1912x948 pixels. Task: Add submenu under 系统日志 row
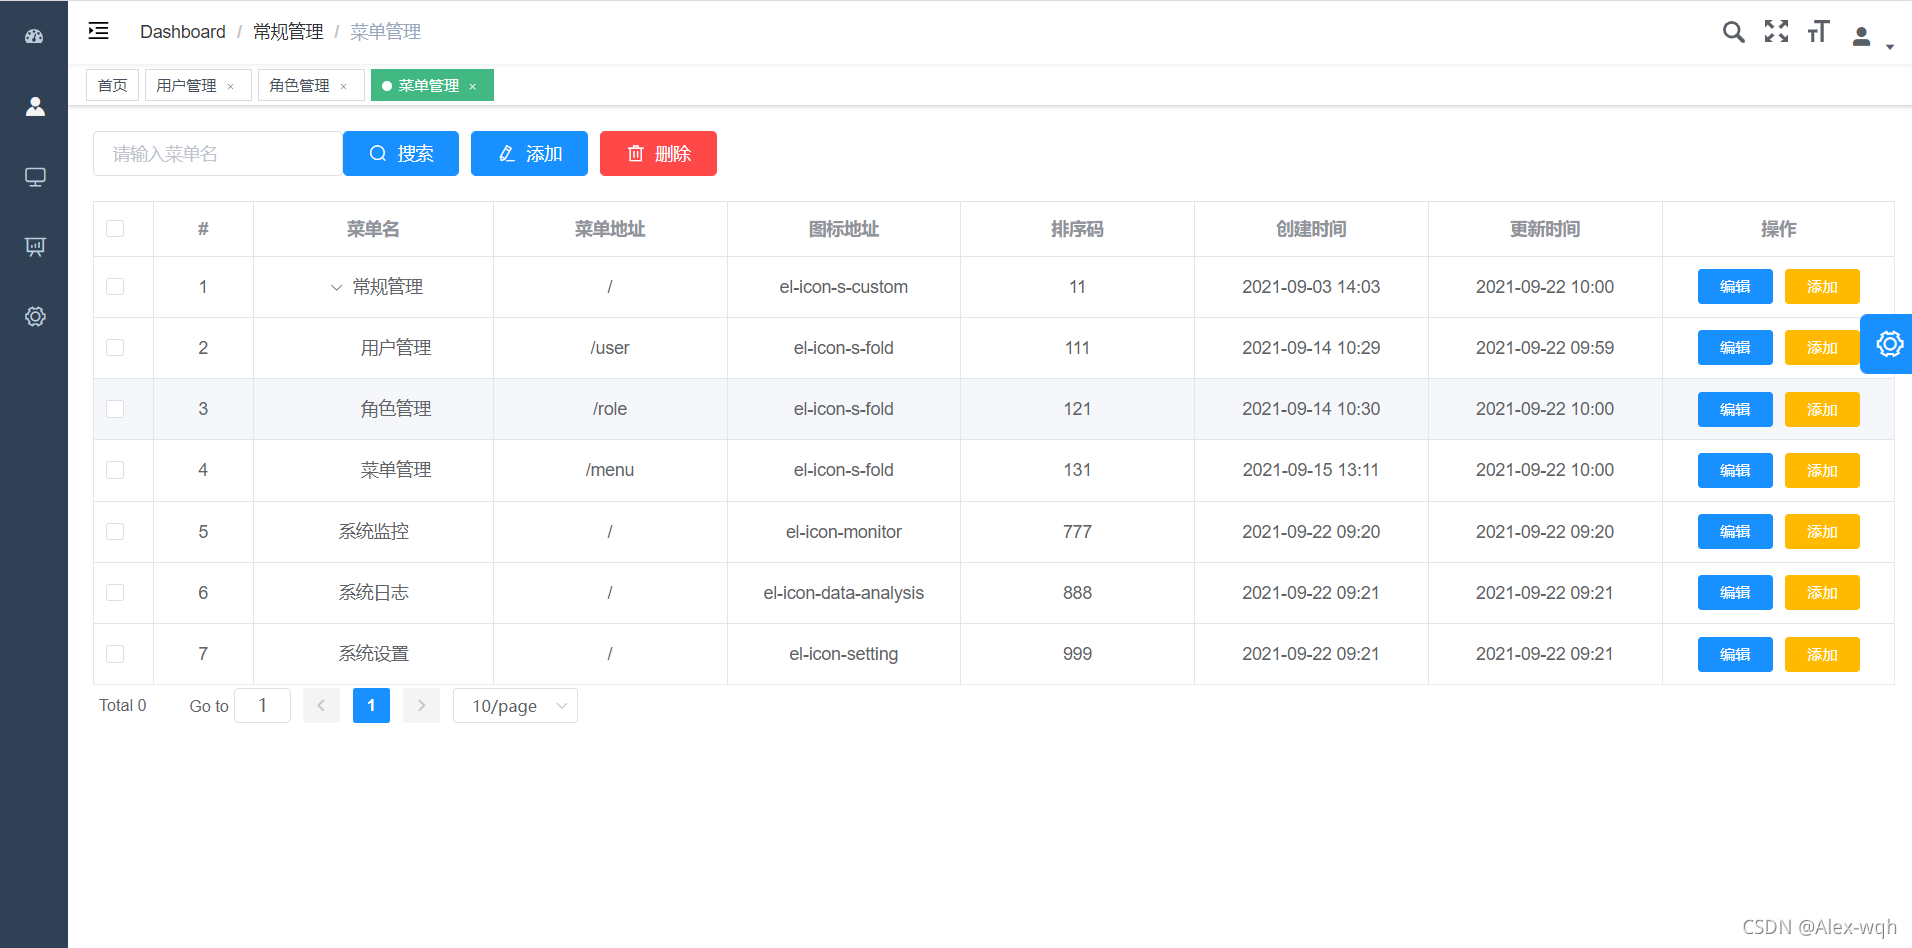[1822, 593]
